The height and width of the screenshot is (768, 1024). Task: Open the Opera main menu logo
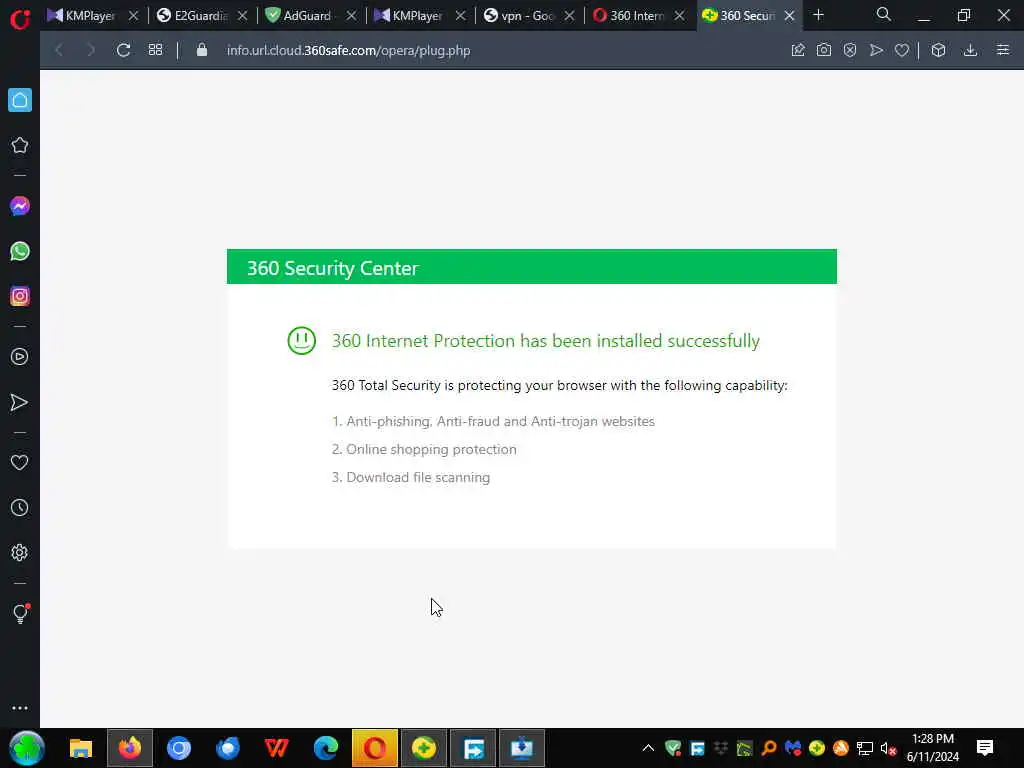(20, 18)
